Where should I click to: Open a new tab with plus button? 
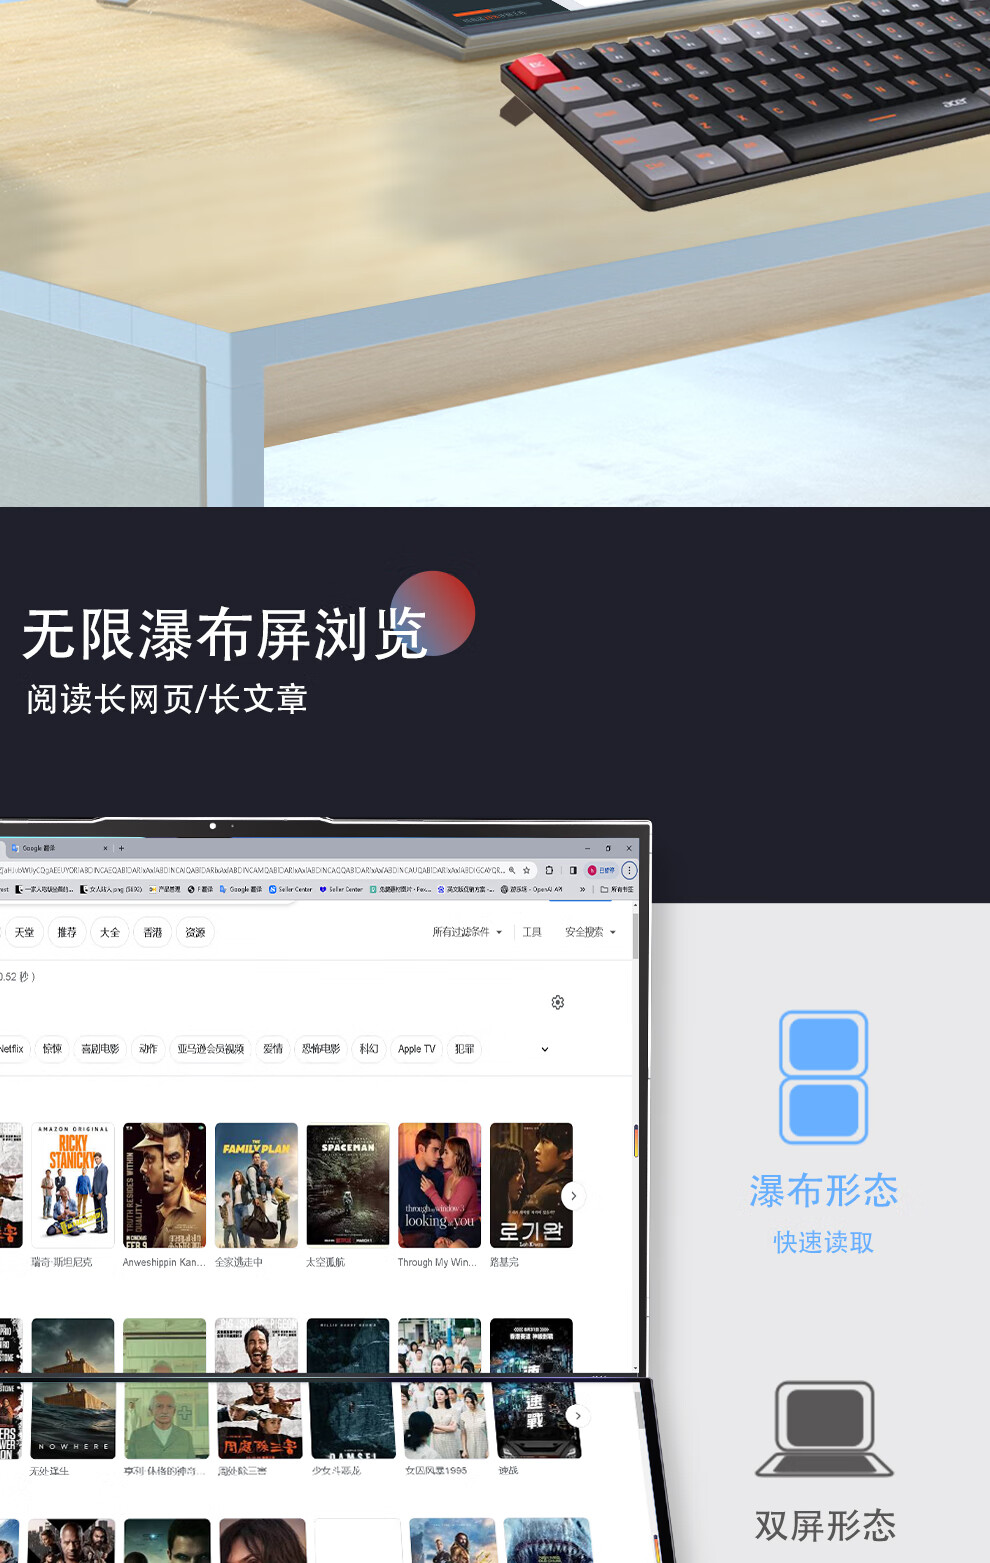pyautogui.click(x=121, y=848)
